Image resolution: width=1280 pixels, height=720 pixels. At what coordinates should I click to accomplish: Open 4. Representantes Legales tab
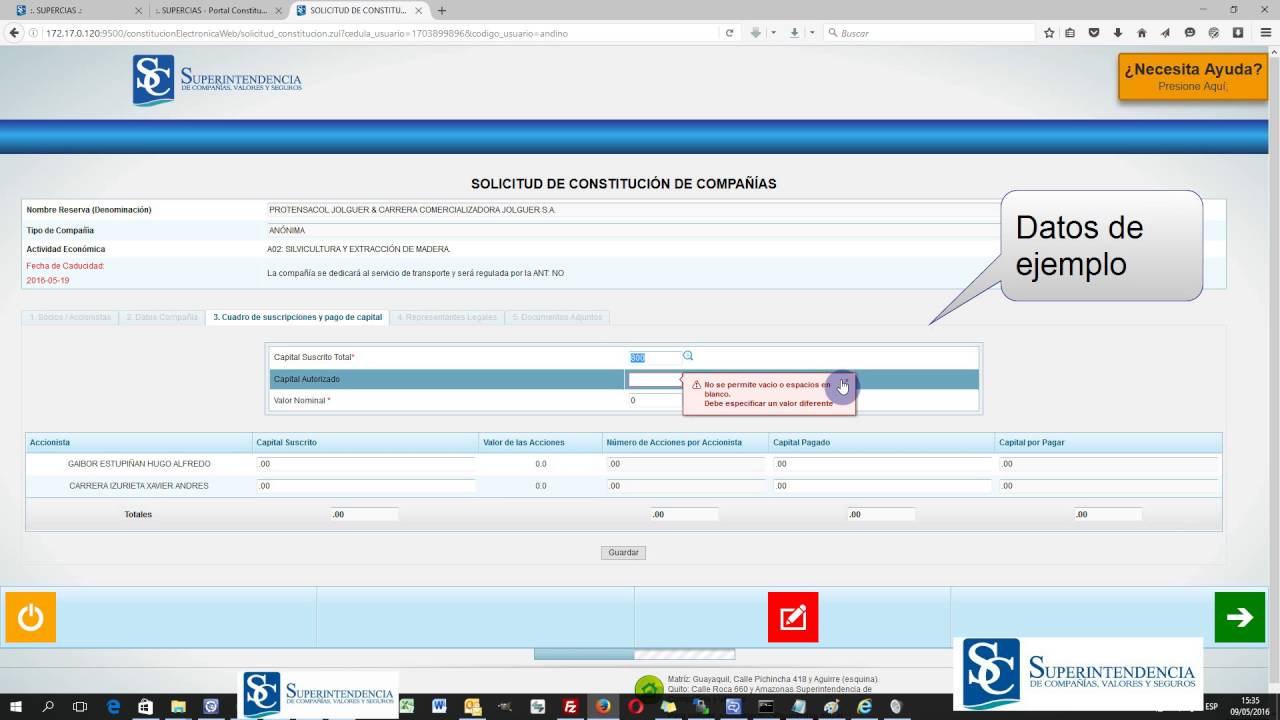[447, 317]
